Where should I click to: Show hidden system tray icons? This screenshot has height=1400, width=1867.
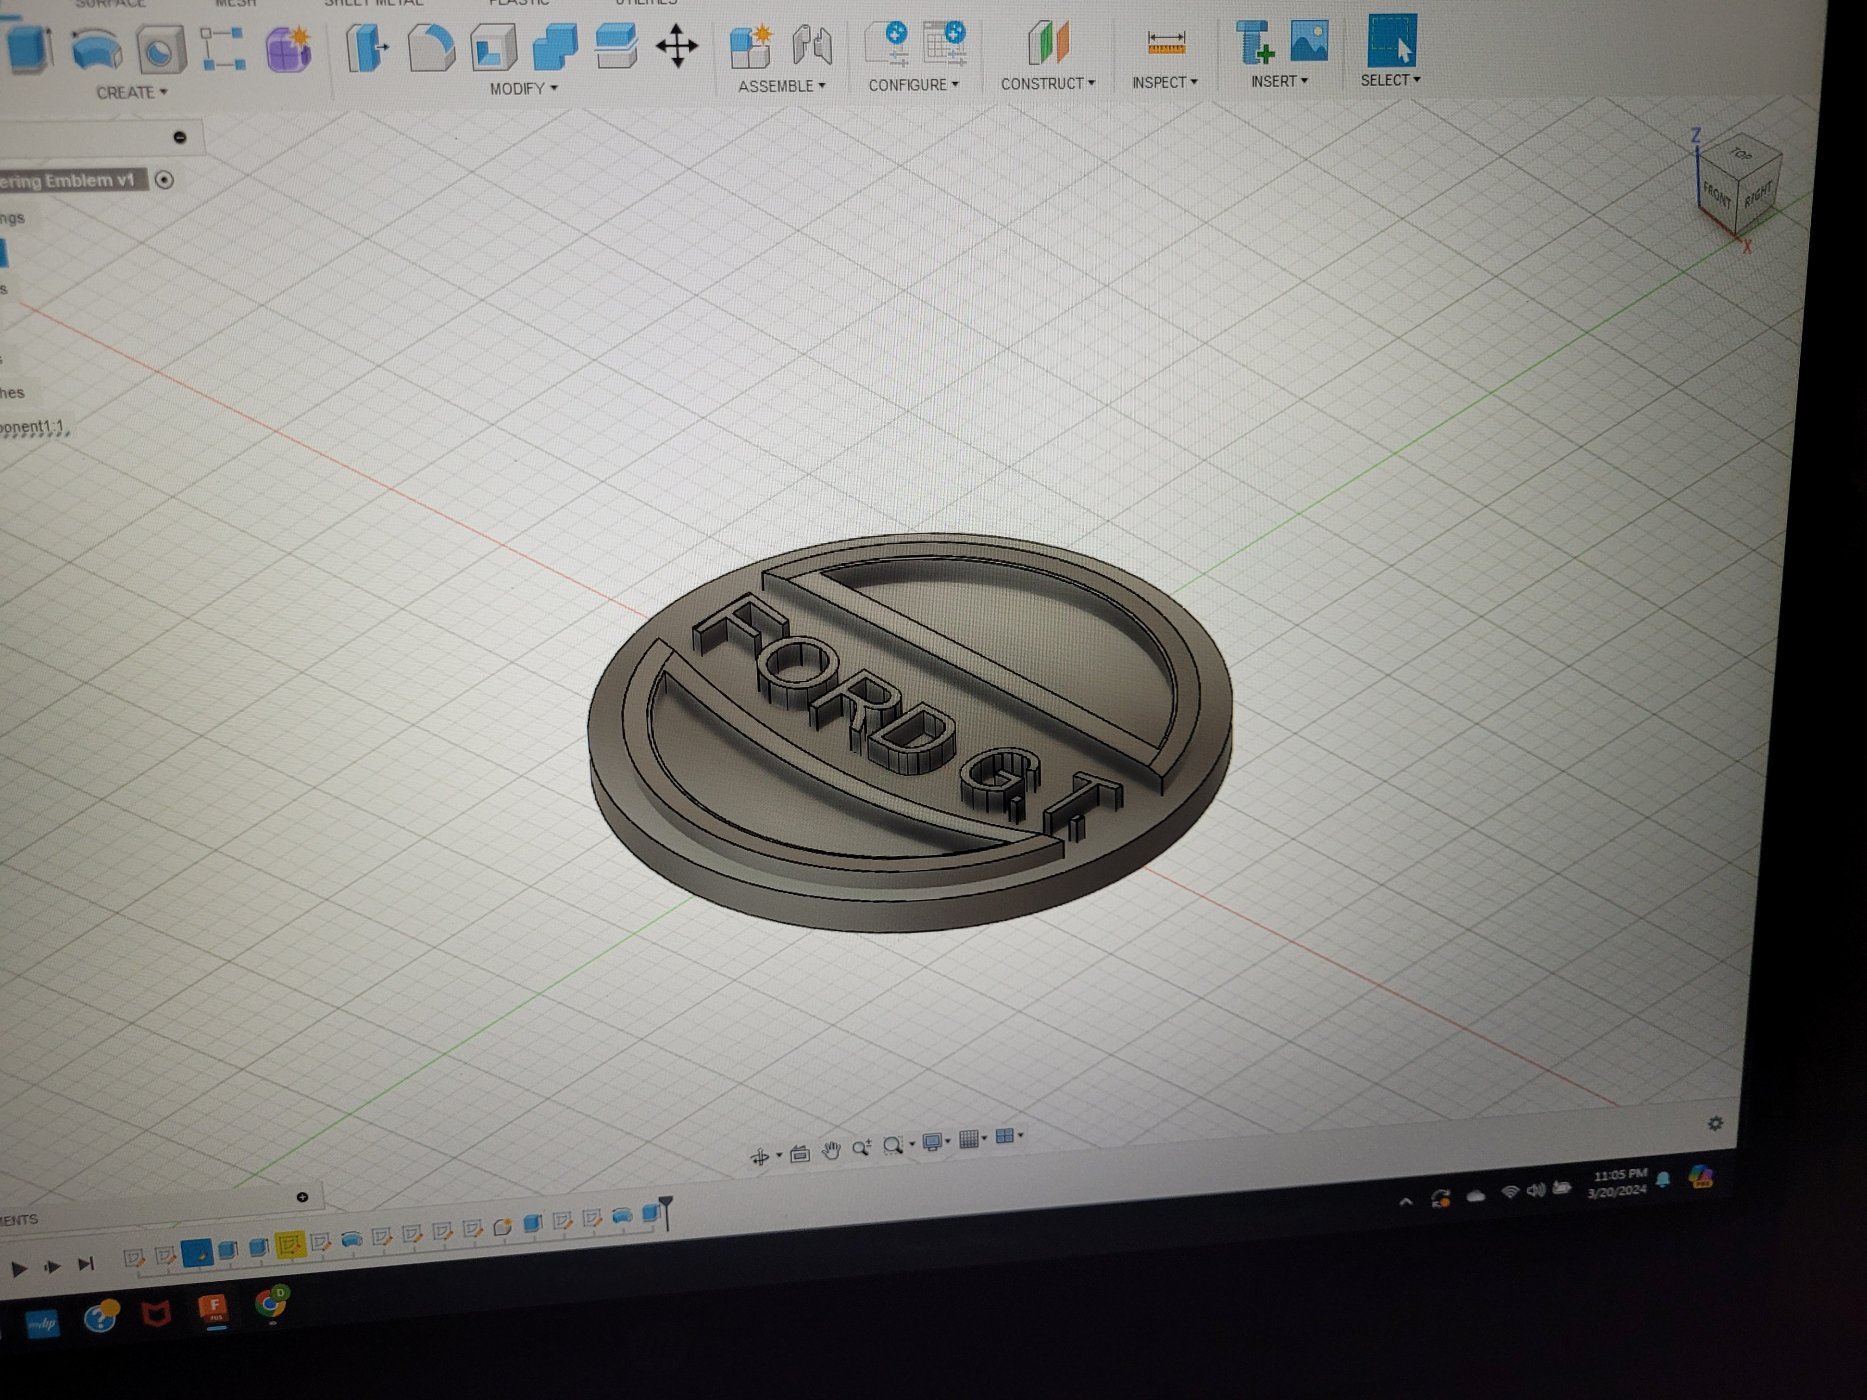tap(1406, 1202)
